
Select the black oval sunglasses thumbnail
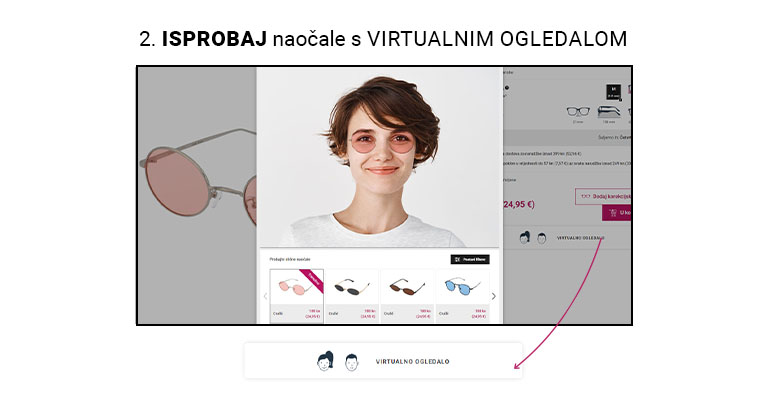point(352,295)
